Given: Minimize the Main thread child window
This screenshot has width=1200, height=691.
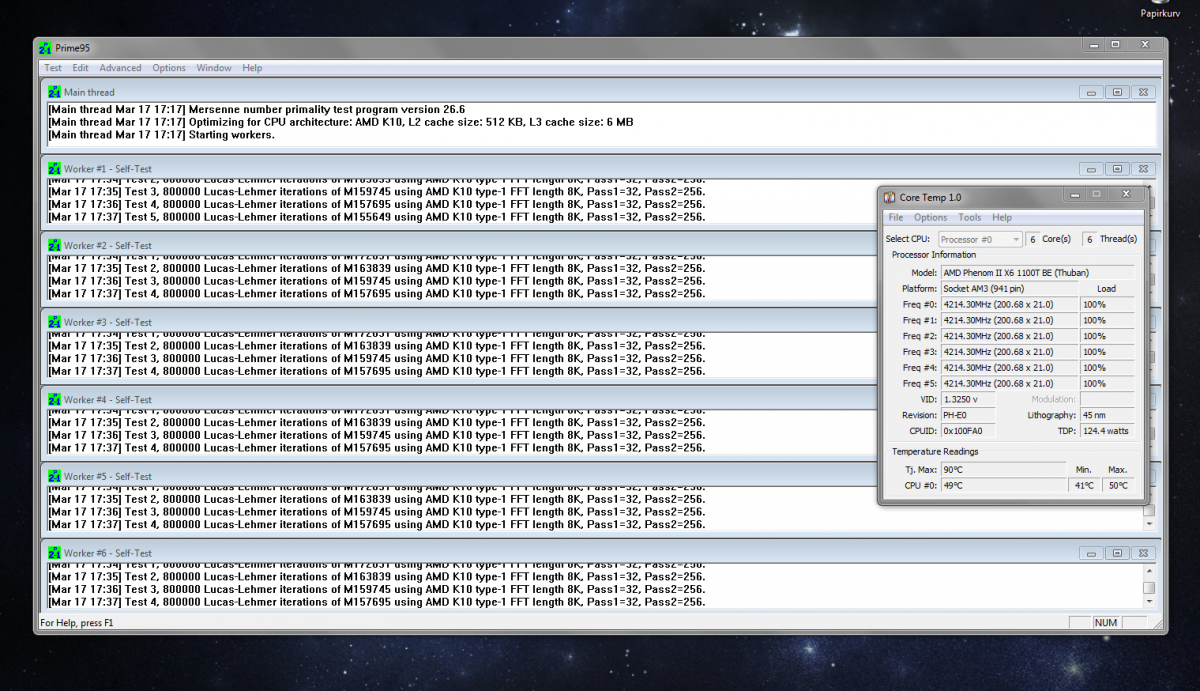Looking at the screenshot, I should tap(1091, 92).
